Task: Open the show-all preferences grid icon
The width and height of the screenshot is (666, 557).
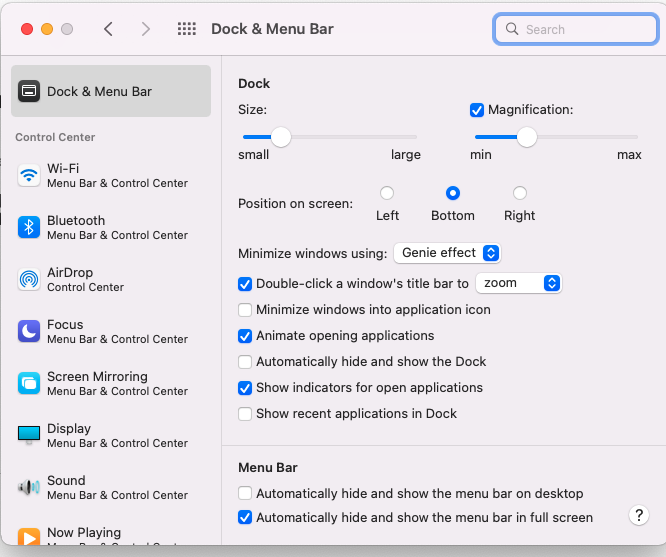Action: (x=186, y=29)
